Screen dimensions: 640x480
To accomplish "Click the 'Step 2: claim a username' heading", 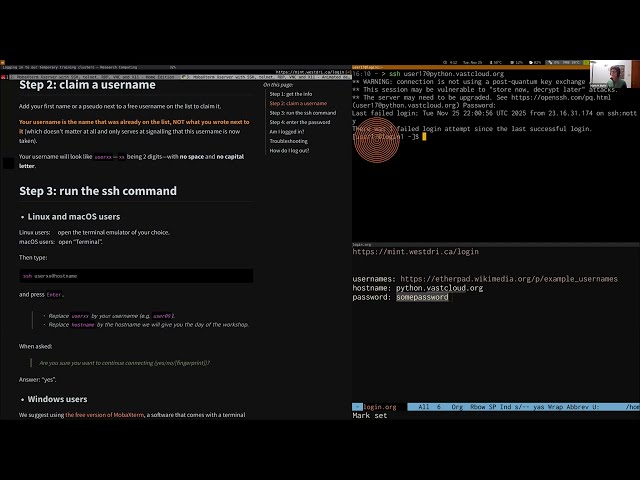I will coord(87,84).
